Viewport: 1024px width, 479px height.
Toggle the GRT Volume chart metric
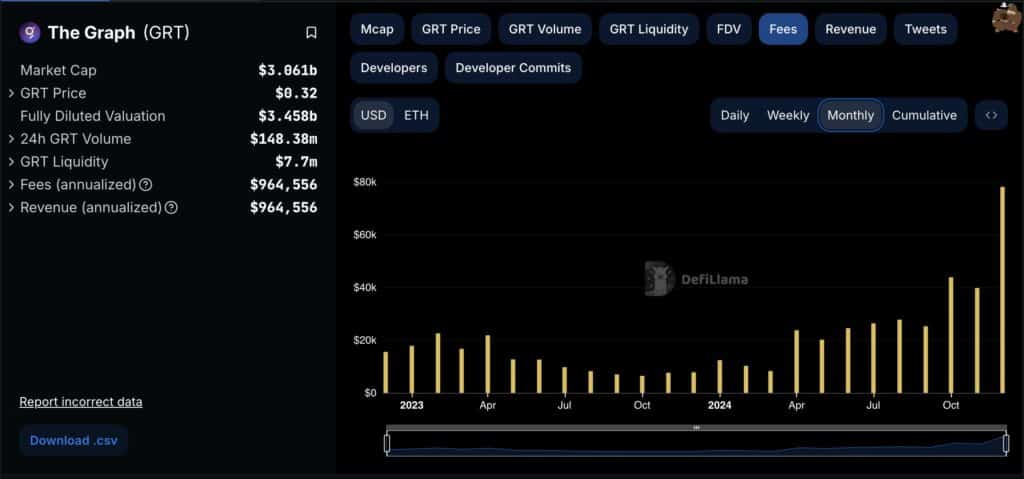click(545, 29)
